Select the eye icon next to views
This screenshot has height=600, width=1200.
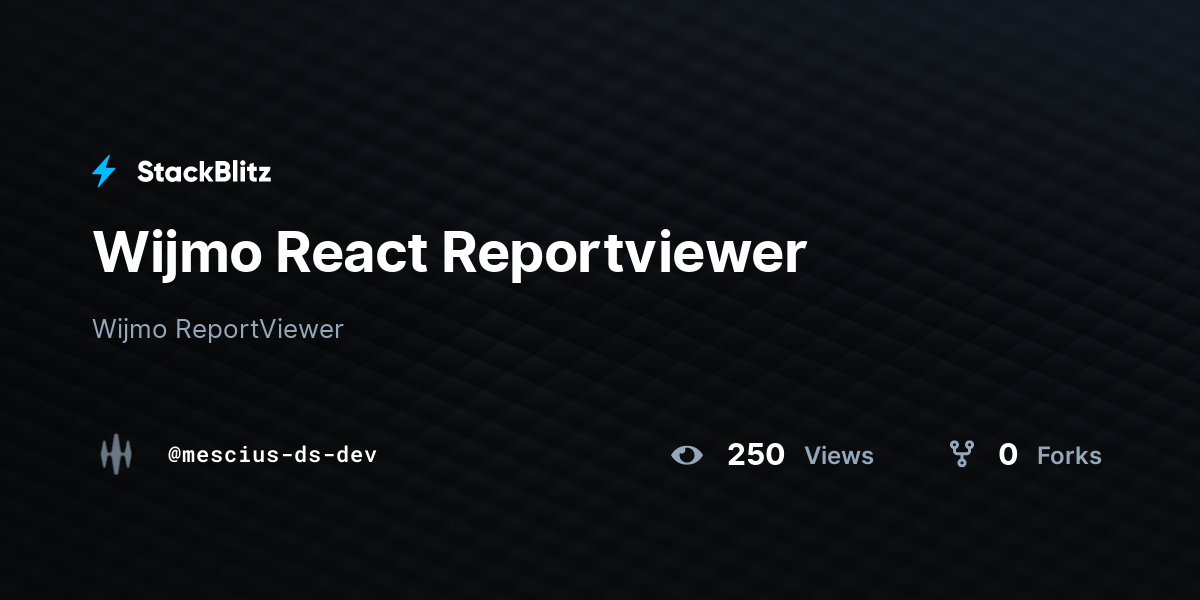tap(687, 455)
